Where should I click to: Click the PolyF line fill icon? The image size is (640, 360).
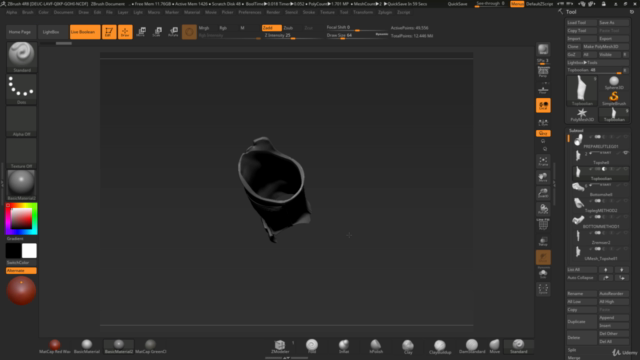point(543,225)
